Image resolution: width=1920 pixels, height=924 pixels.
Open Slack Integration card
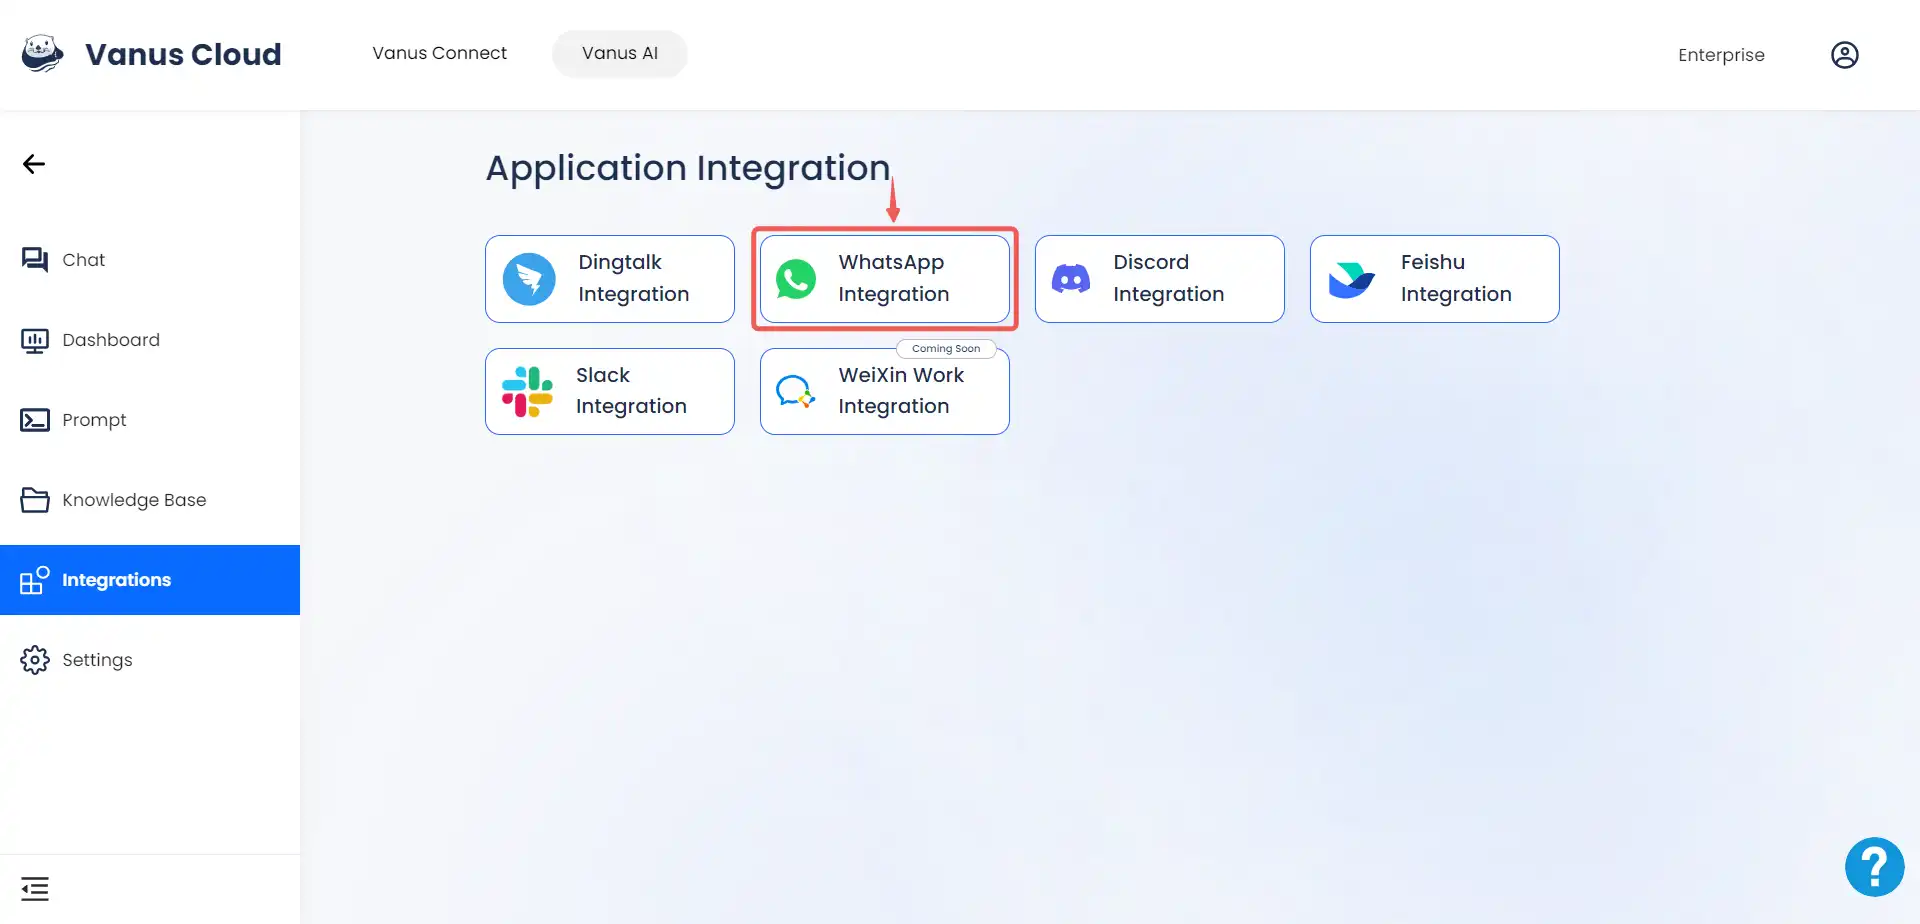coord(610,391)
